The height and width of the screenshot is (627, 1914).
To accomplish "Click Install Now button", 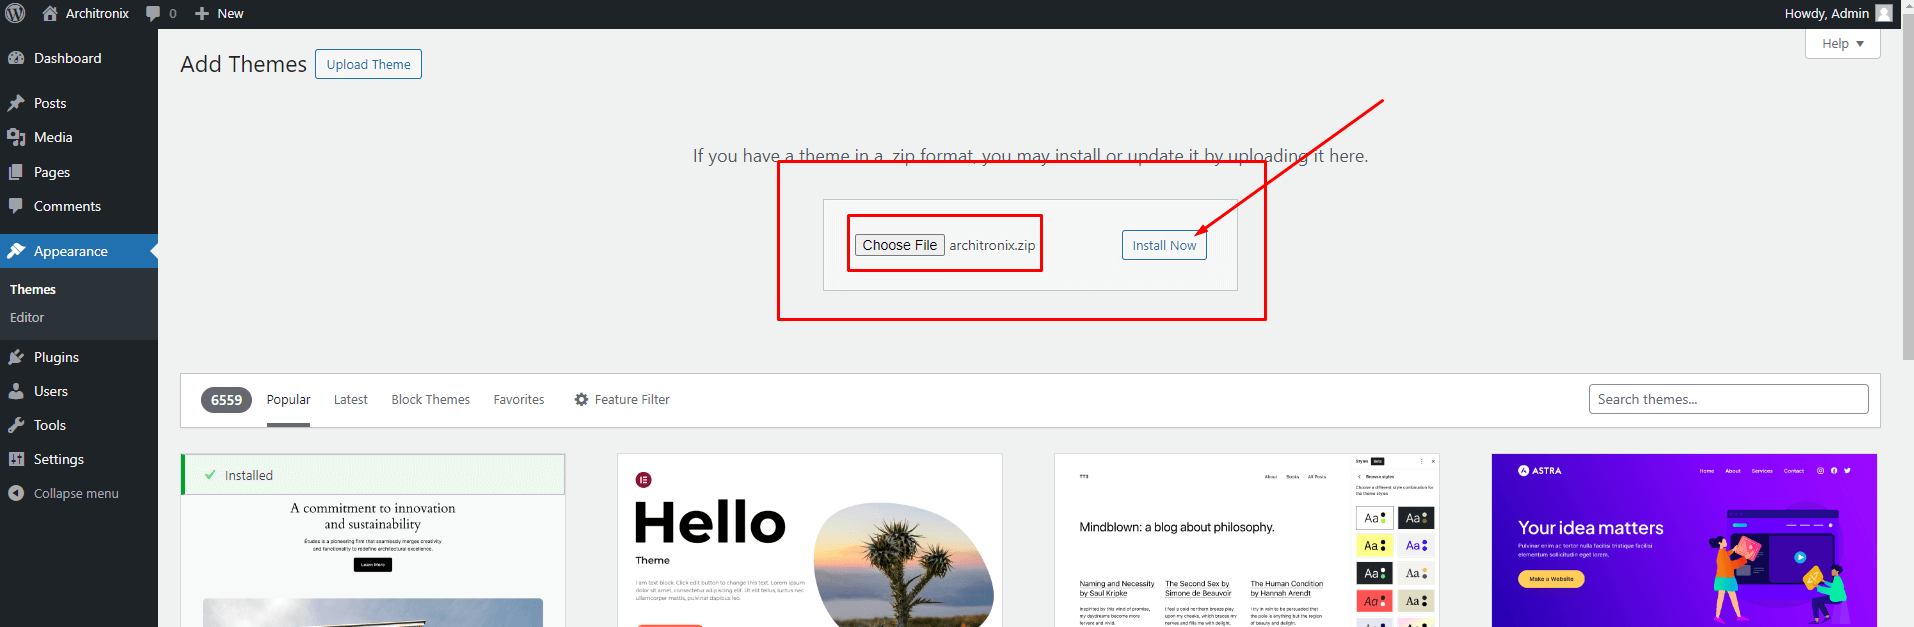I will pos(1164,245).
